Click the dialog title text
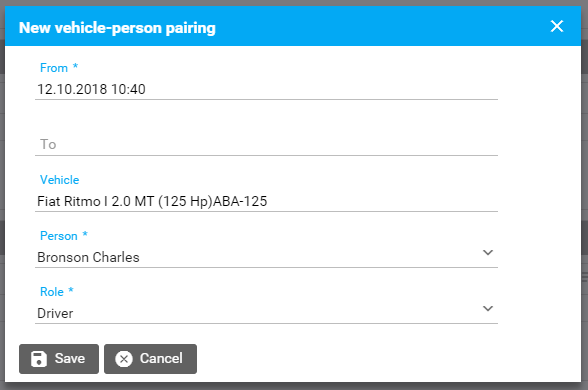 (117, 28)
